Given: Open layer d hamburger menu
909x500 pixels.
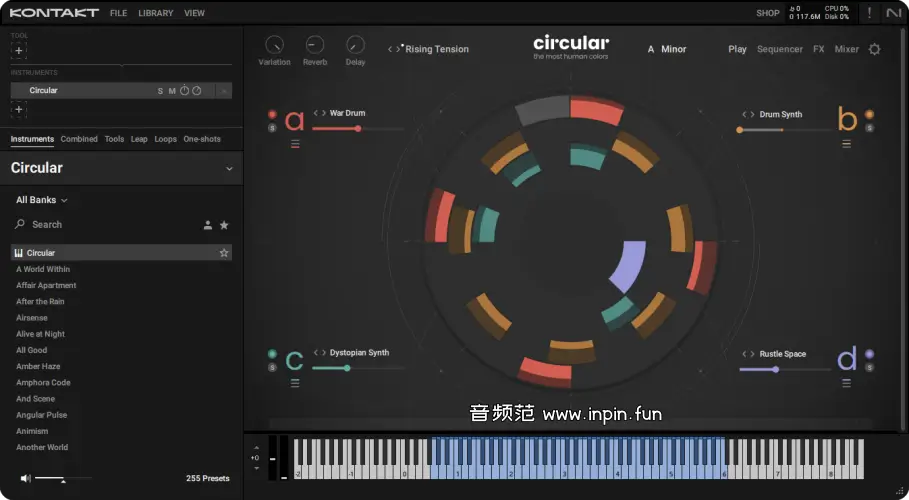Looking at the screenshot, I should 847,382.
